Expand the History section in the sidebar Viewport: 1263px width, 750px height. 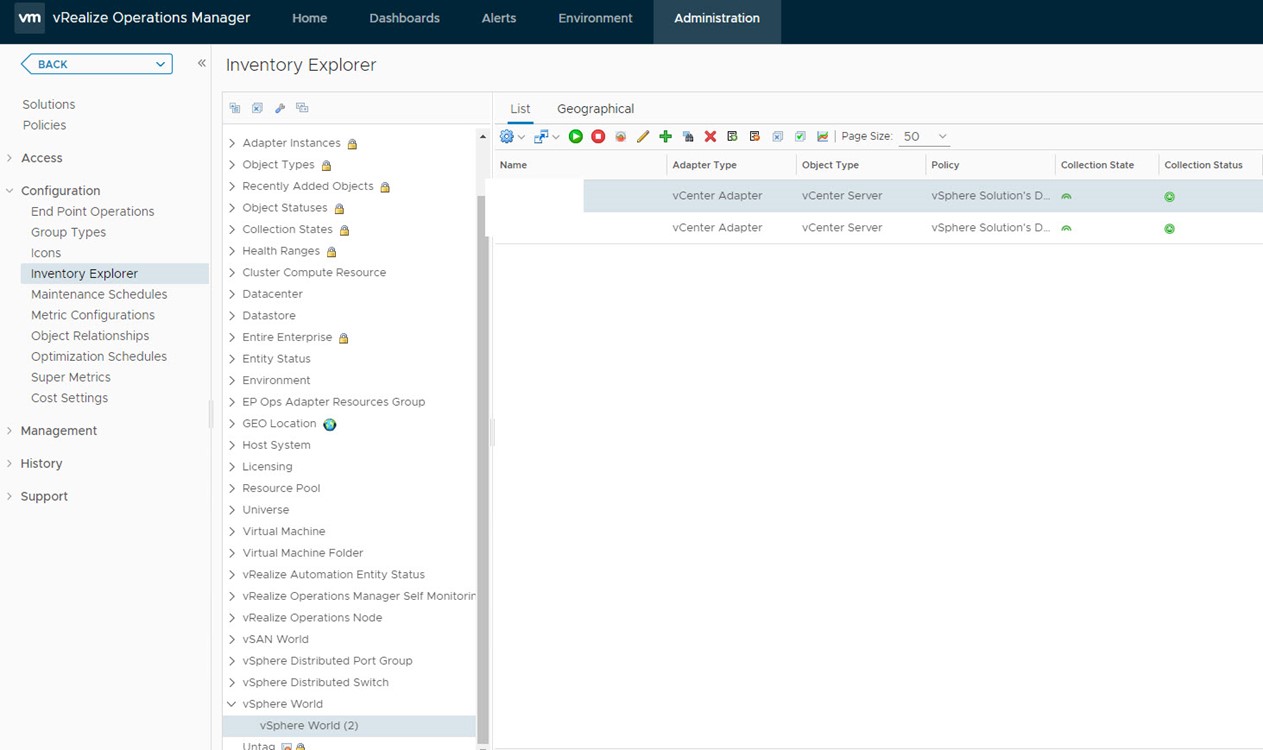point(10,464)
